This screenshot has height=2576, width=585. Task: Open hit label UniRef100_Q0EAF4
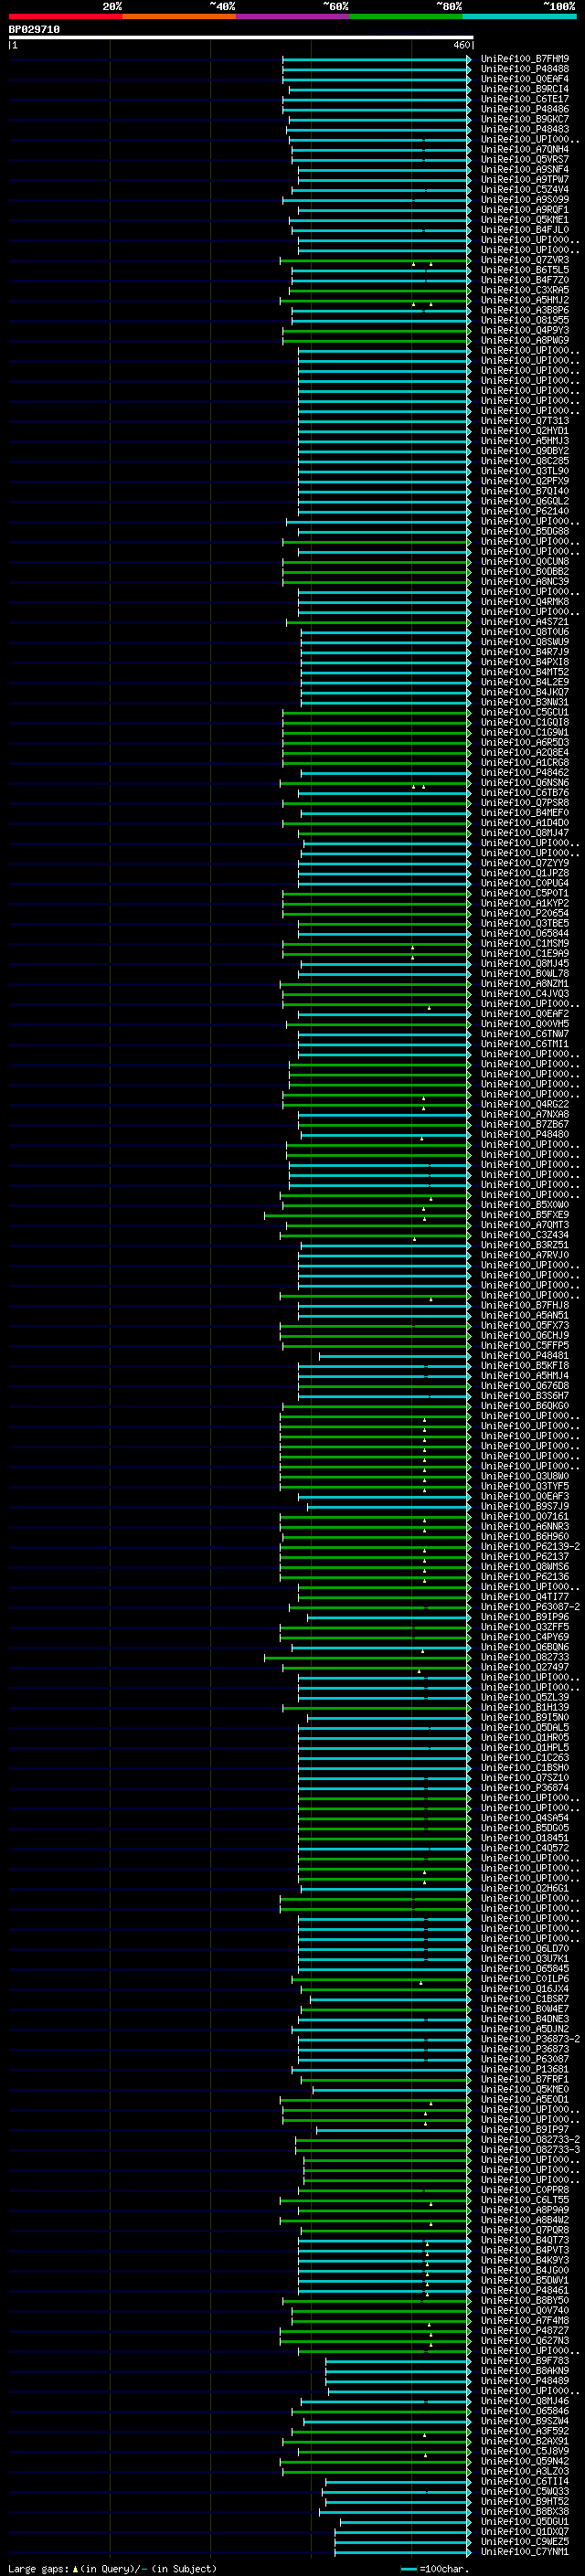[524, 79]
